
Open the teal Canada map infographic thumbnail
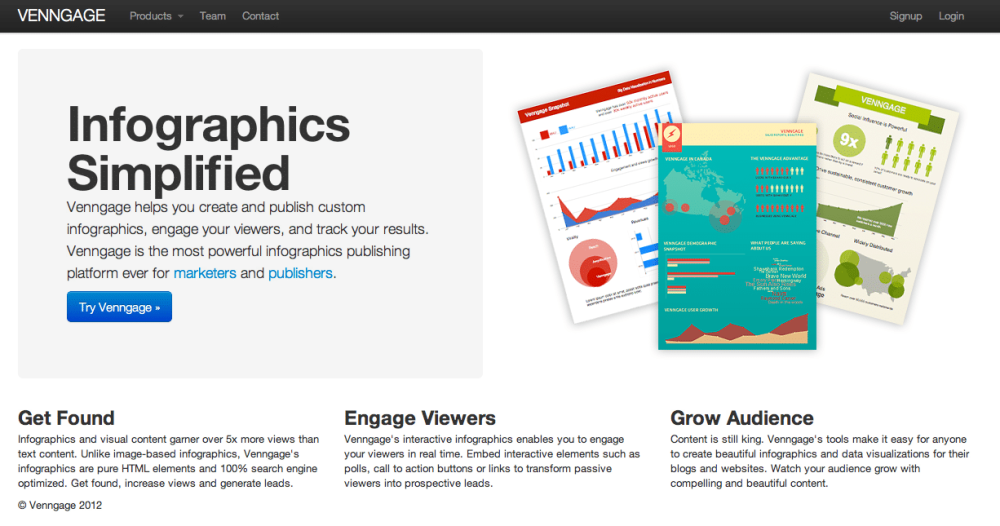point(737,237)
